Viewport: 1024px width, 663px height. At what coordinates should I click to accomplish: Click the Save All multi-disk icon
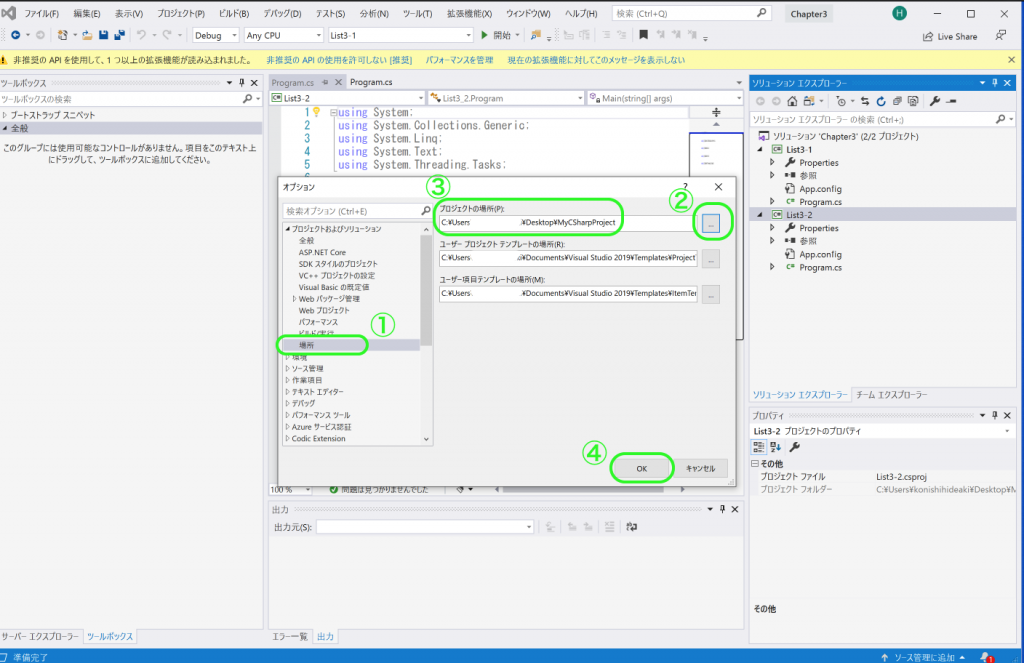pyautogui.click(x=120, y=35)
